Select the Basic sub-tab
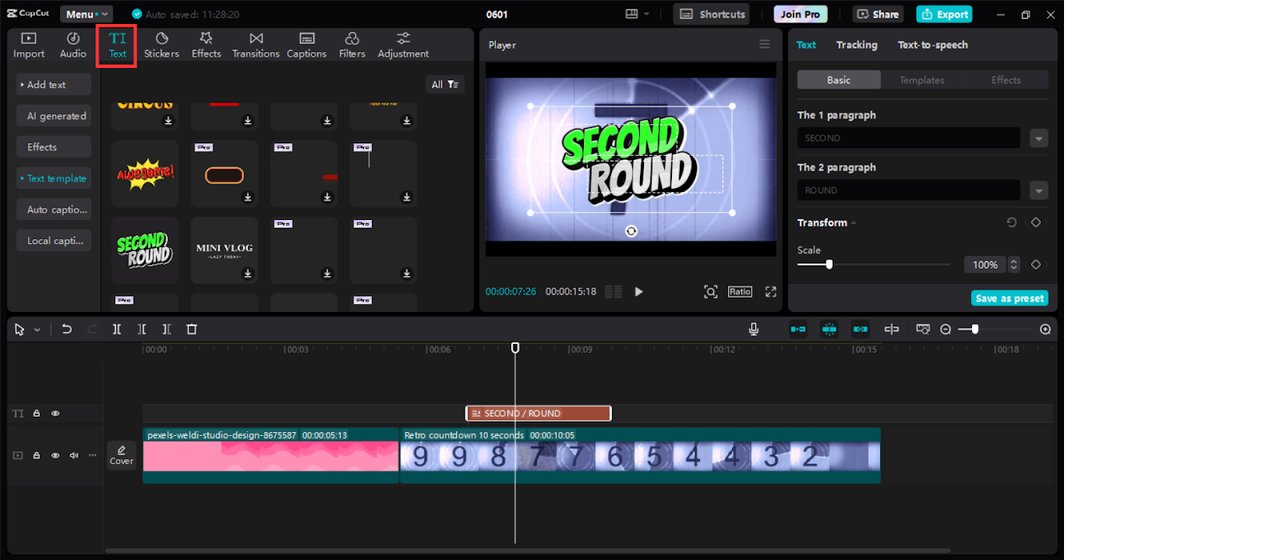This screenshot has width=1280, height=560. (839, 80)
